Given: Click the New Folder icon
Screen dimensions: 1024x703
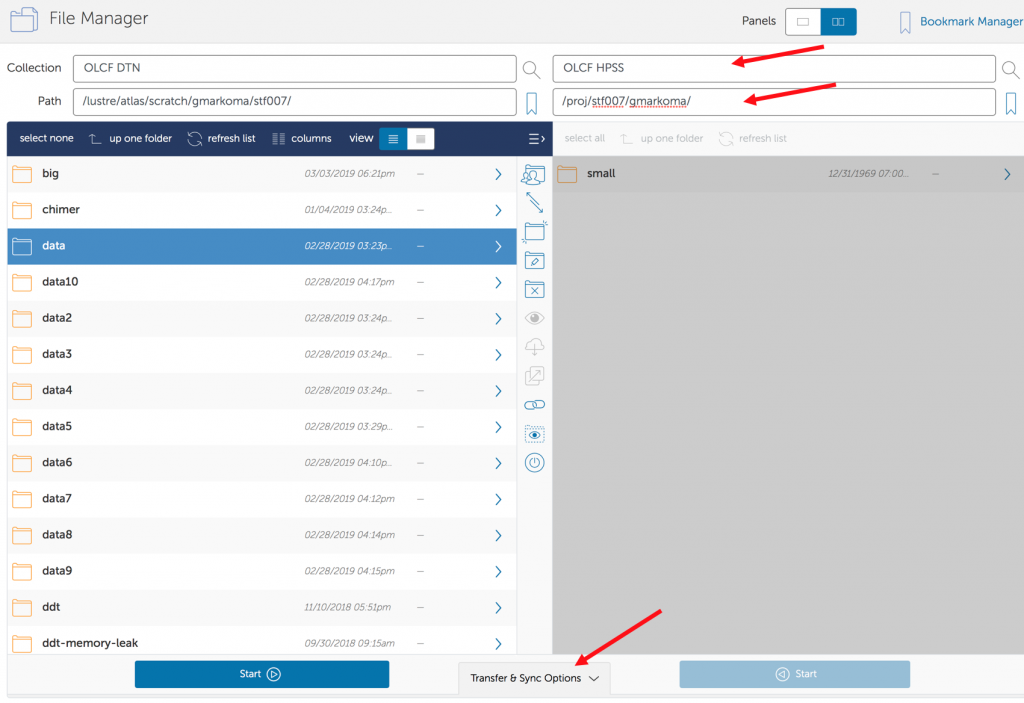Looking at the screenshot, I should 534,232.
